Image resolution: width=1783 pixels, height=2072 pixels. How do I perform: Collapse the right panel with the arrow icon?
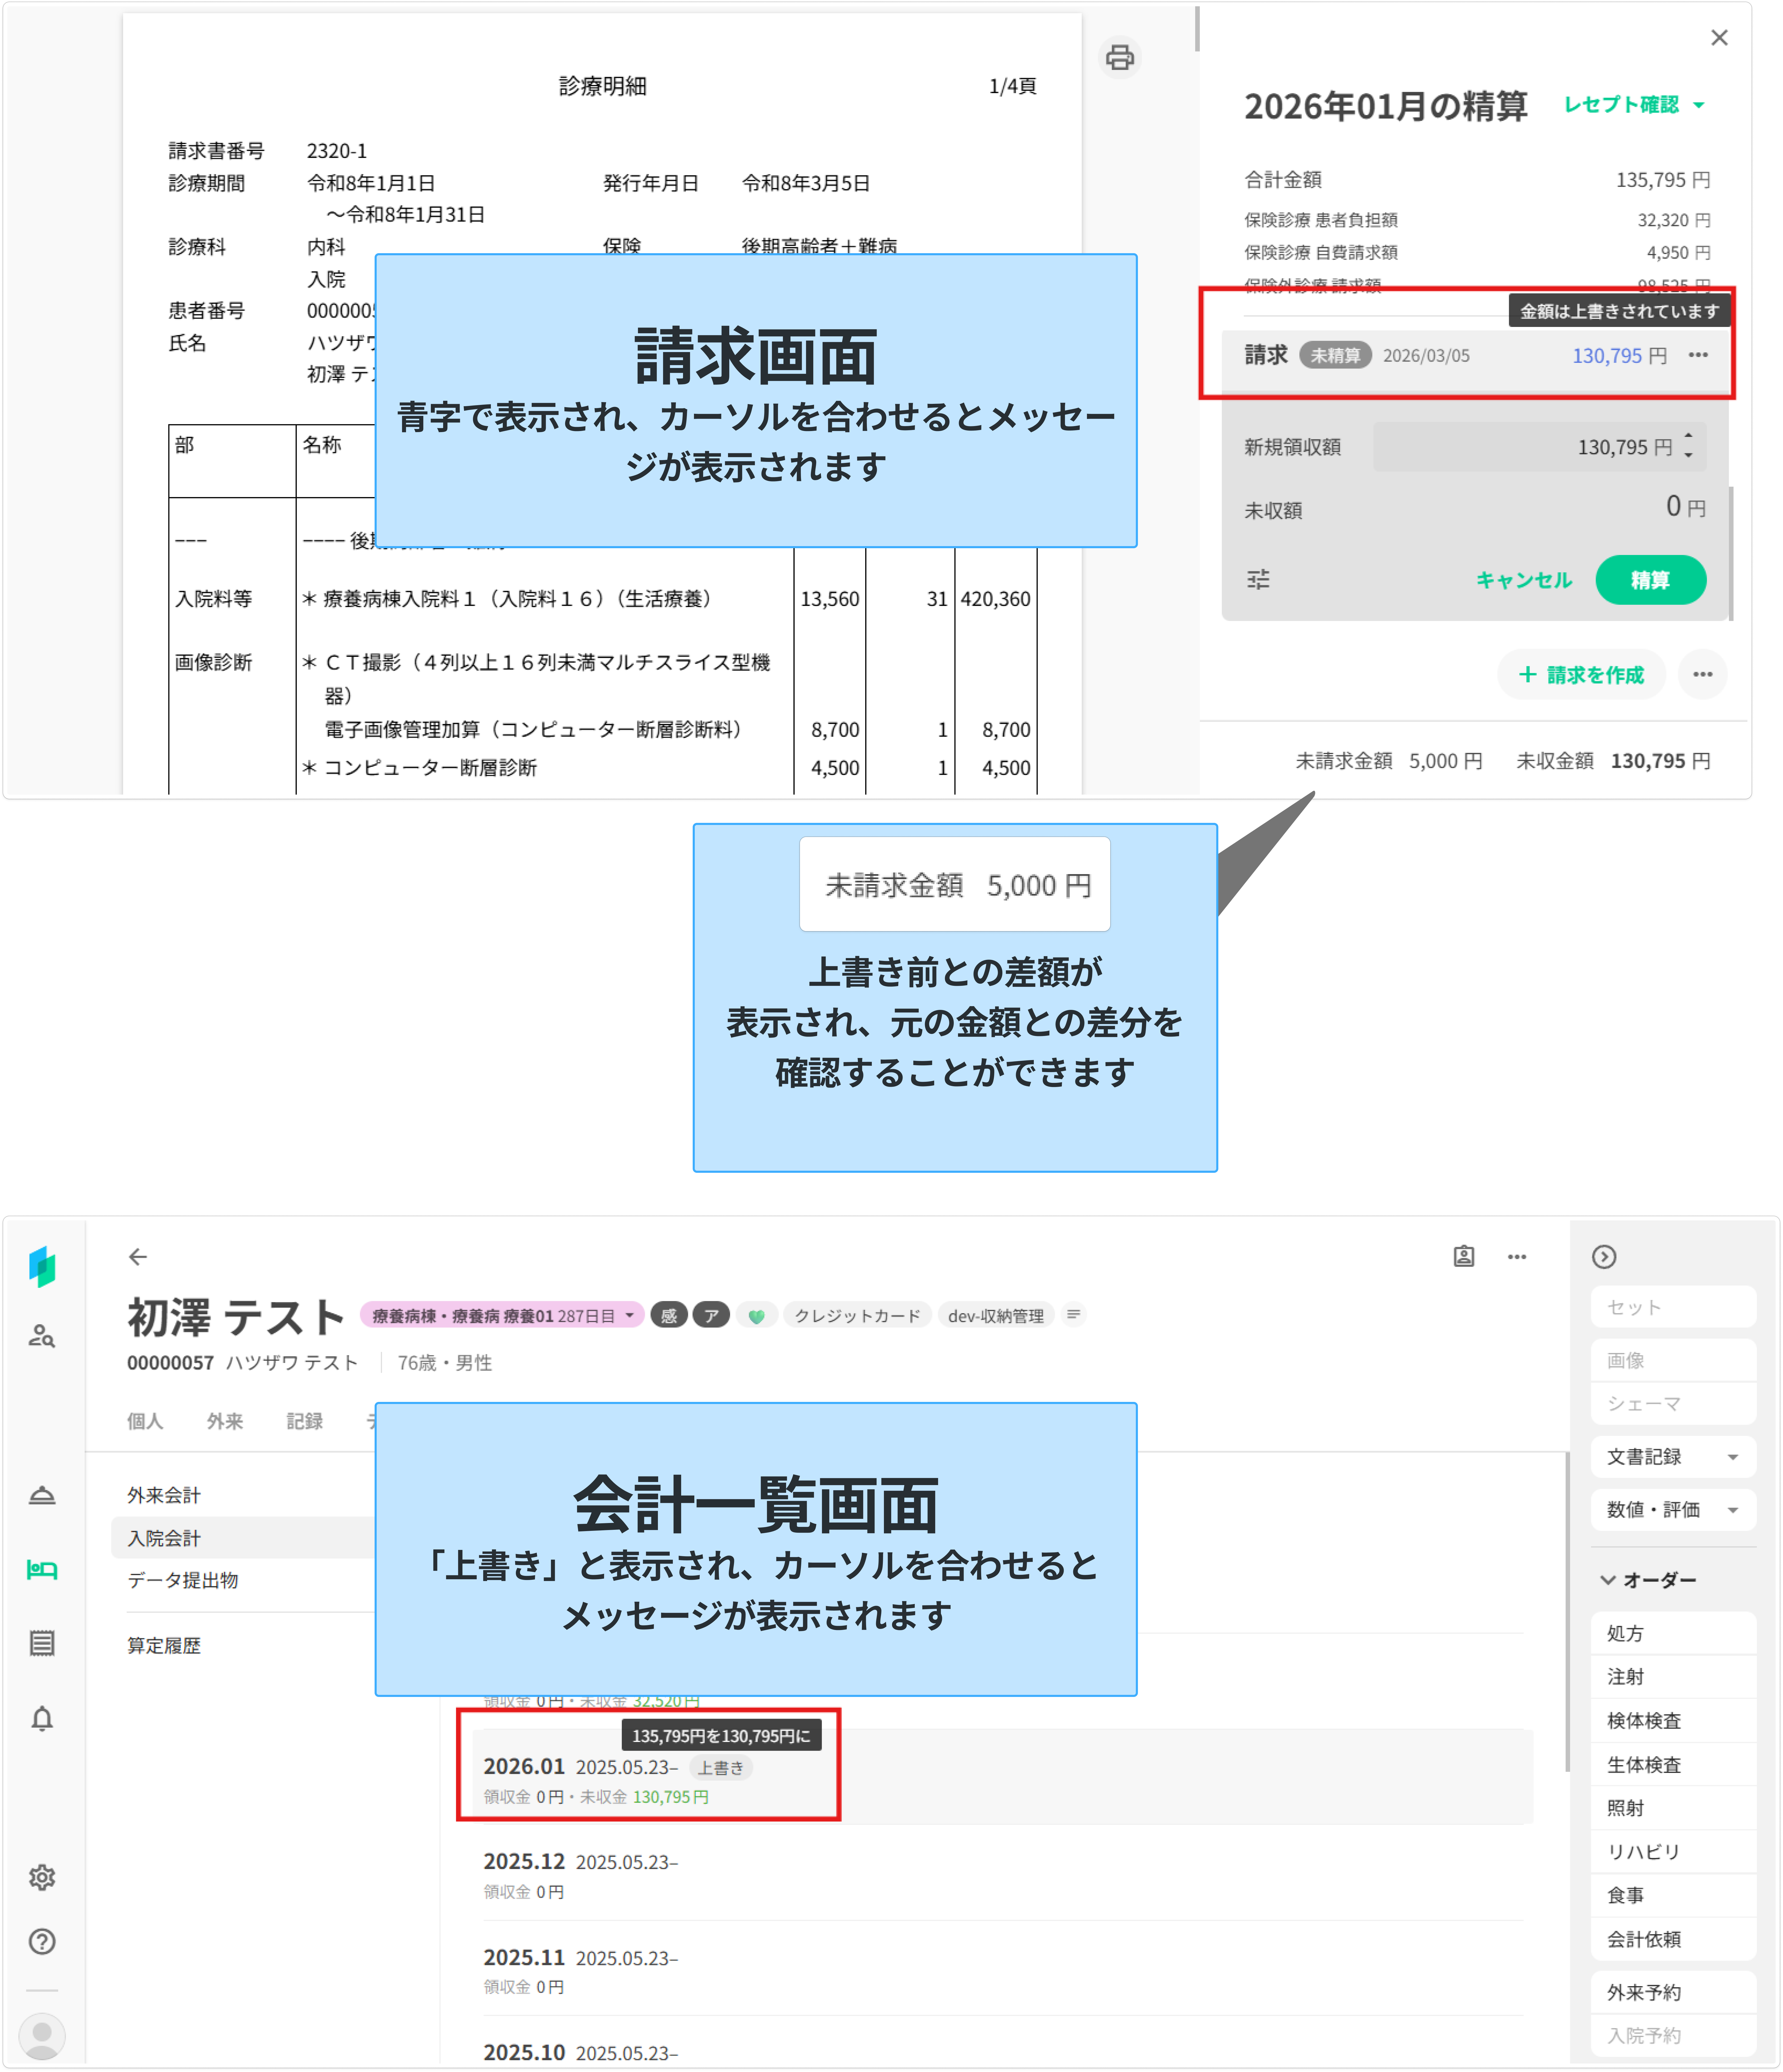pyautogui.click(x=1604, y=1257)
